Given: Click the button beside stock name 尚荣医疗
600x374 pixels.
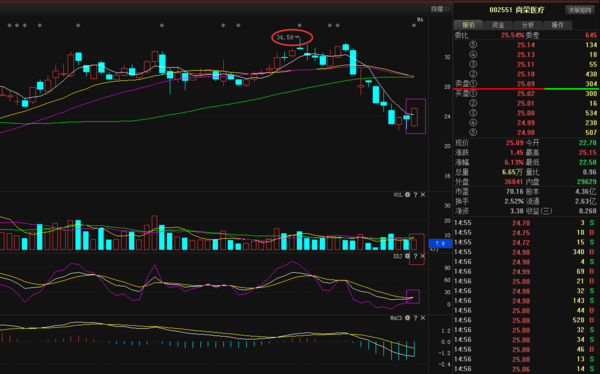Looking at the screenshot, I should pos(580,10).
